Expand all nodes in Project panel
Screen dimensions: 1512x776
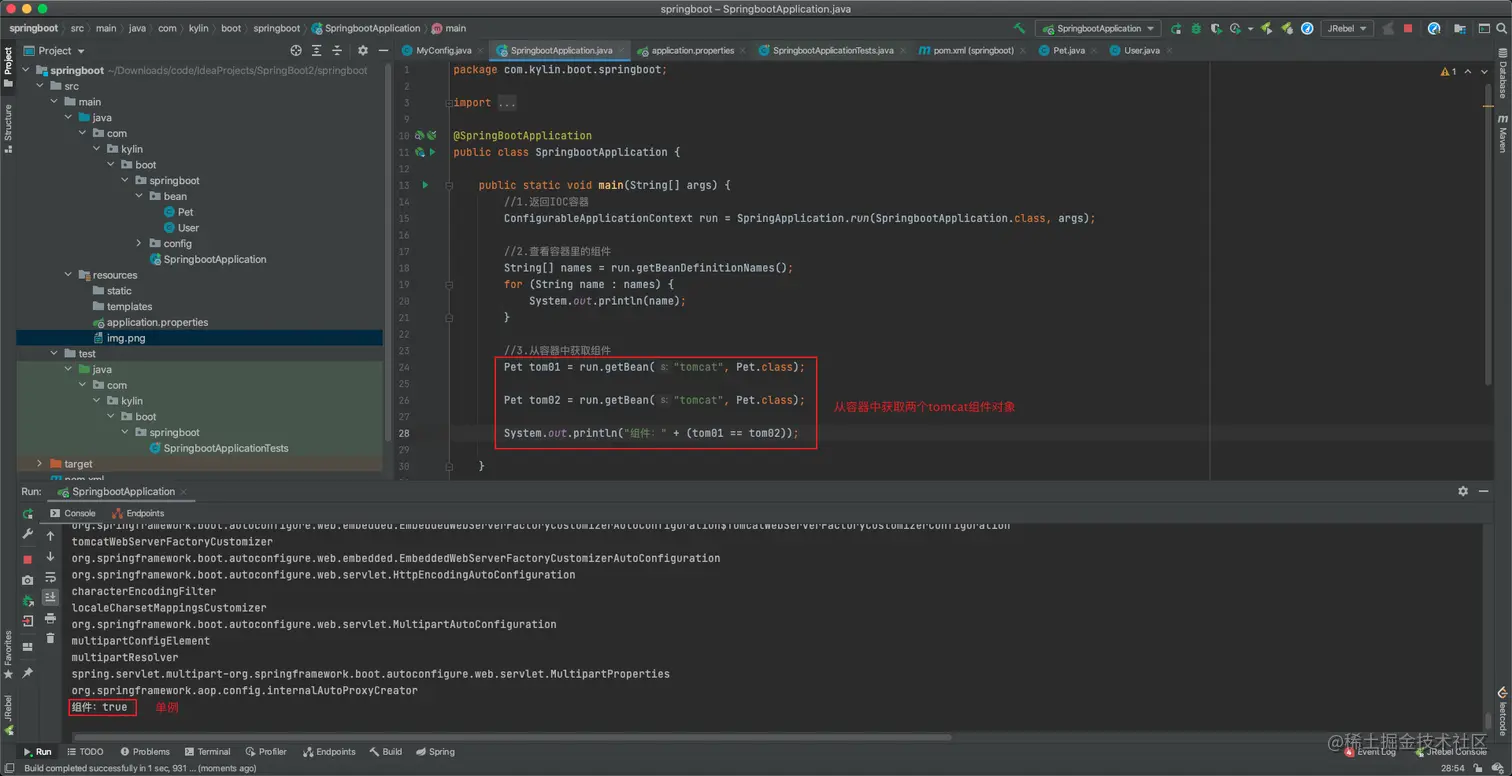317,50
